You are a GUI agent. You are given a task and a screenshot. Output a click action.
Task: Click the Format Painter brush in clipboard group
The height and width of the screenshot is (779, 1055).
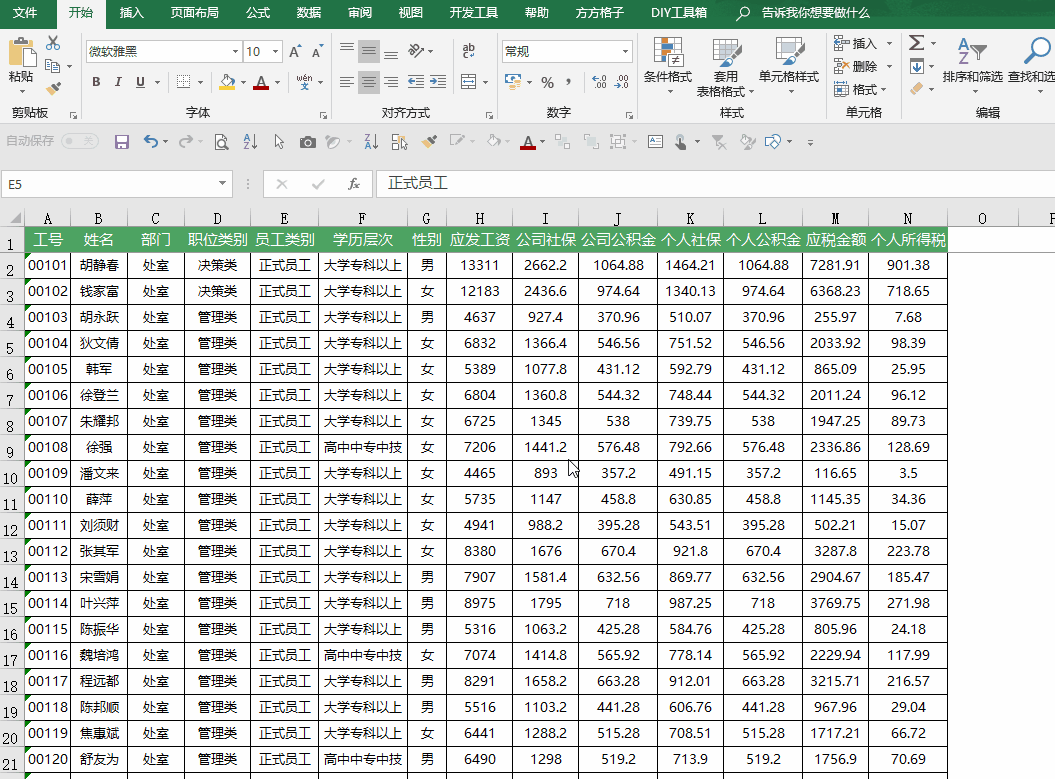(x=53, y=88)
